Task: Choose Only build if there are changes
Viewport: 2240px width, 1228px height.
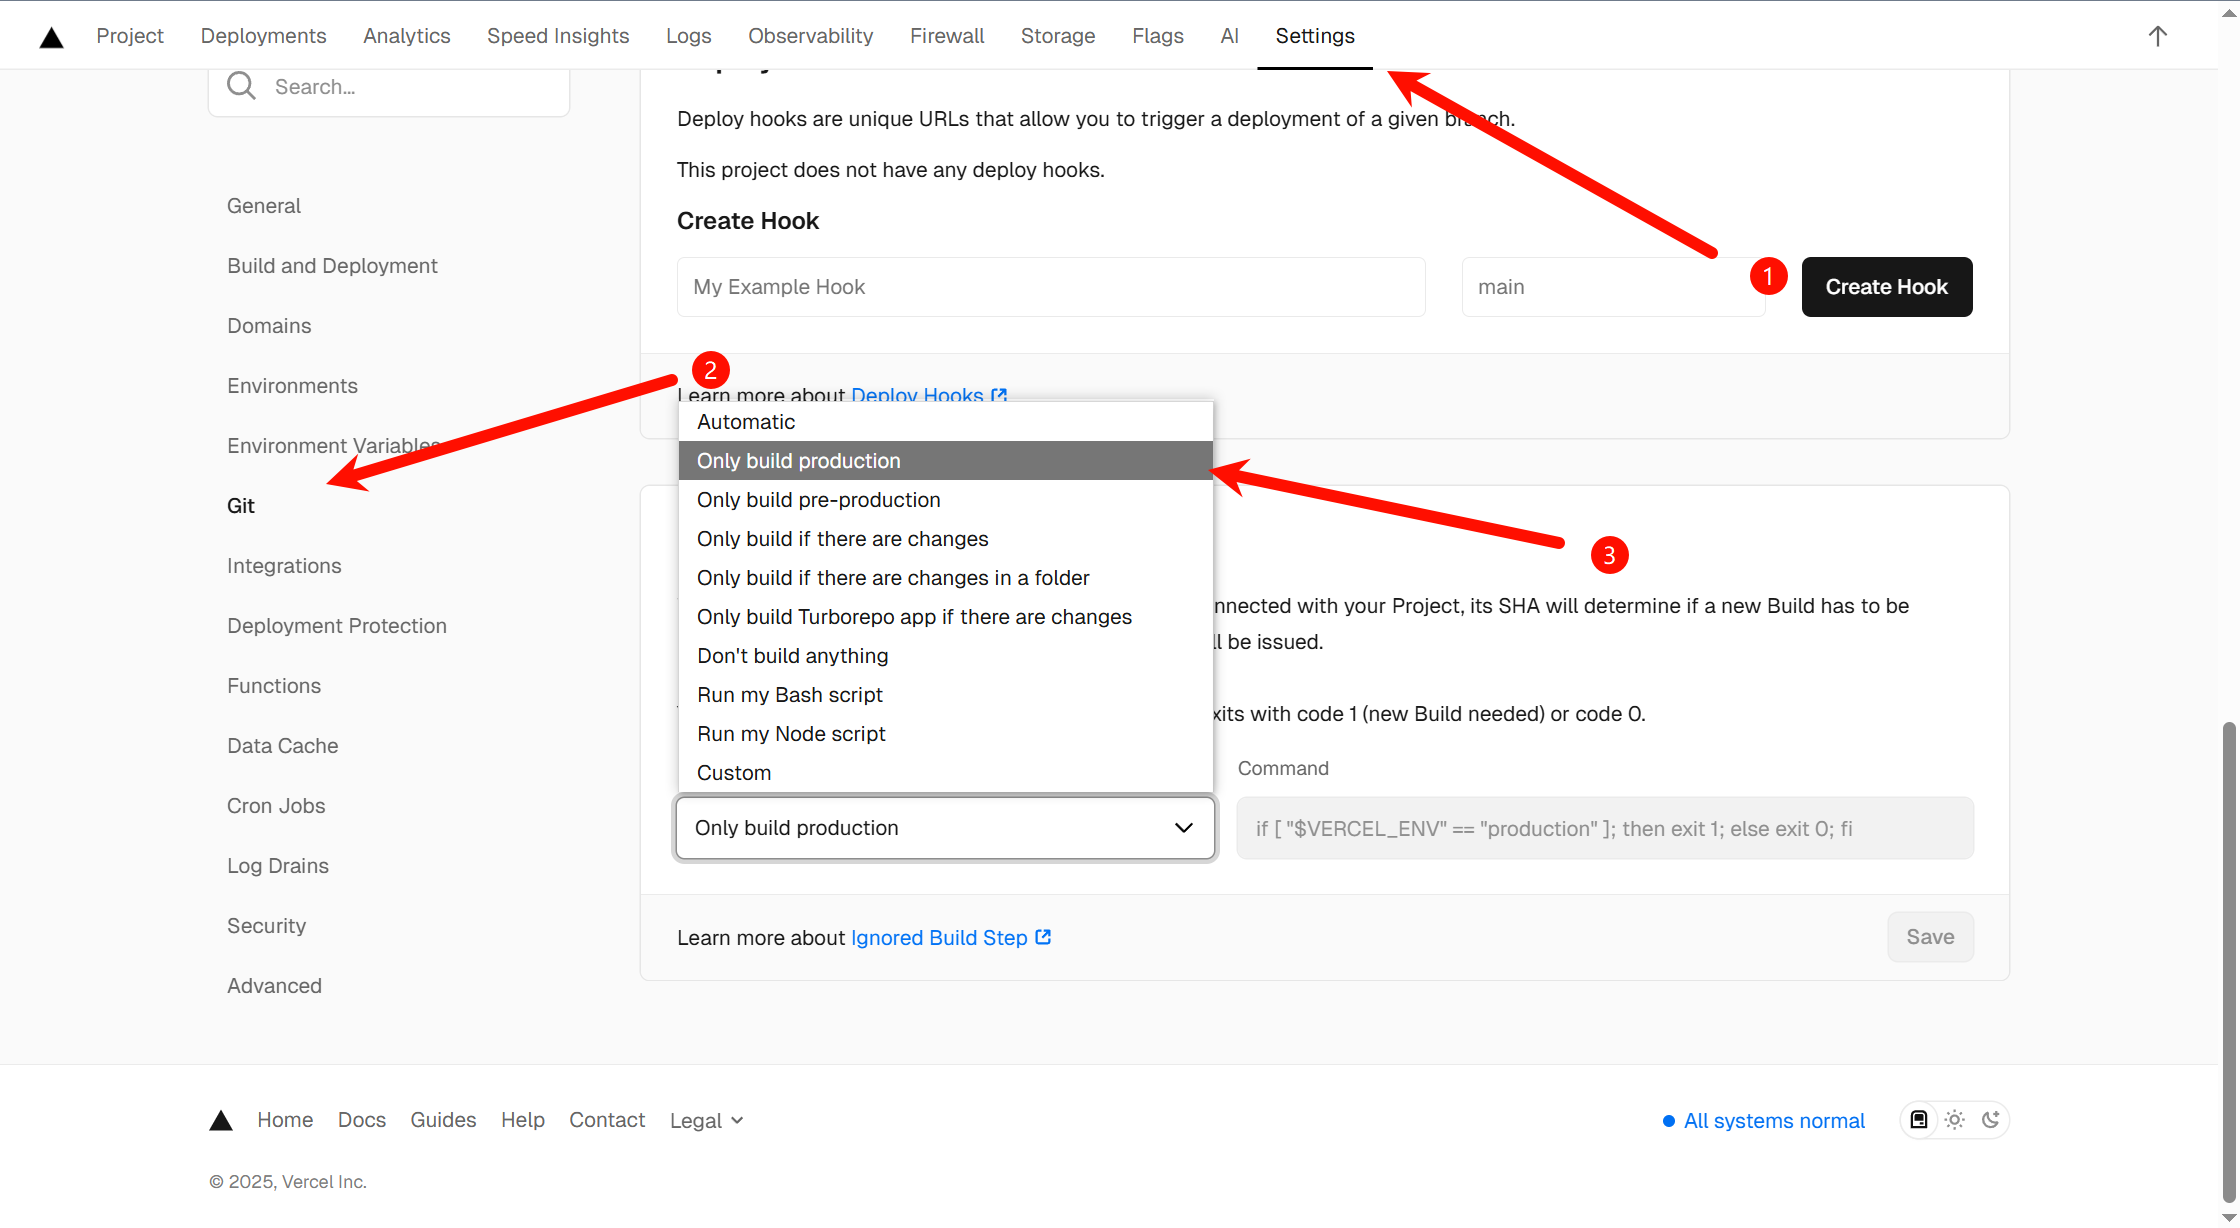Action: click(946, 539)
